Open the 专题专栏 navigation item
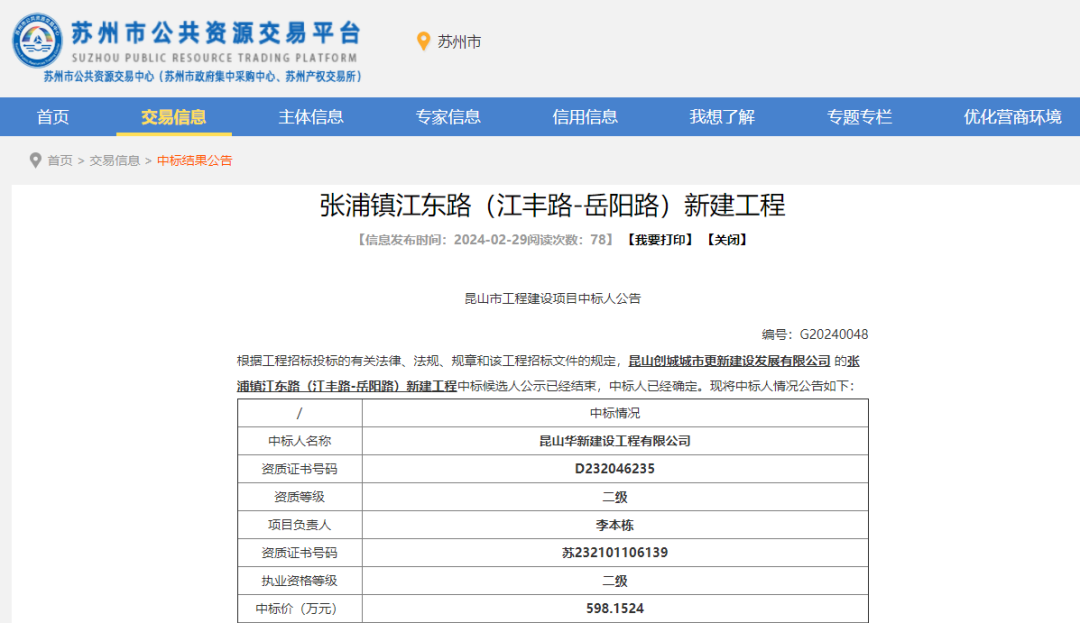 tap(859, 117)
